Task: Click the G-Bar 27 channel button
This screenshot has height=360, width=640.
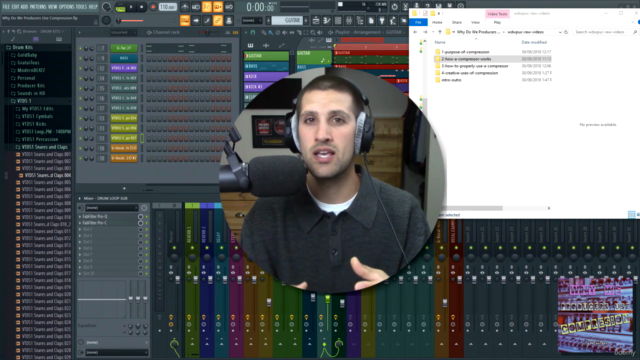Action: click(x=124, y=48)
